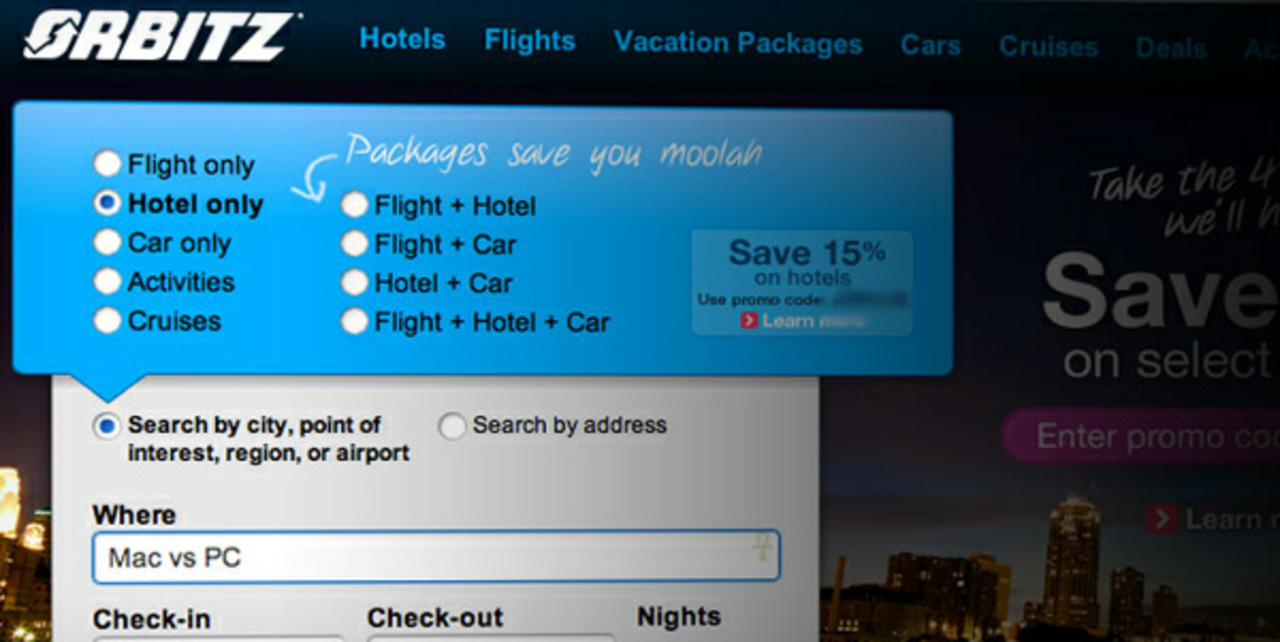This screenshot has width=1280, height=642.
Task: Open the Hotels navigation tab
Action: click(x=402, y=40)
